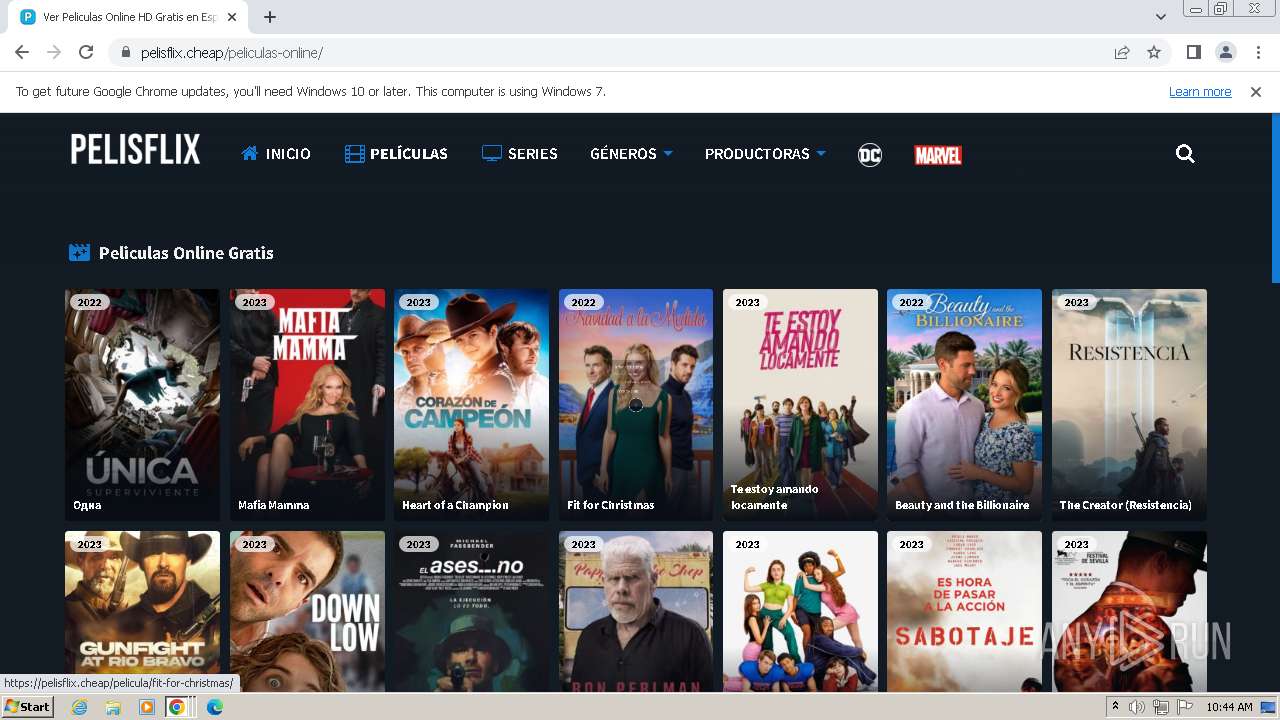
Task: View site information lock icon
Action: tap(126, 52)
